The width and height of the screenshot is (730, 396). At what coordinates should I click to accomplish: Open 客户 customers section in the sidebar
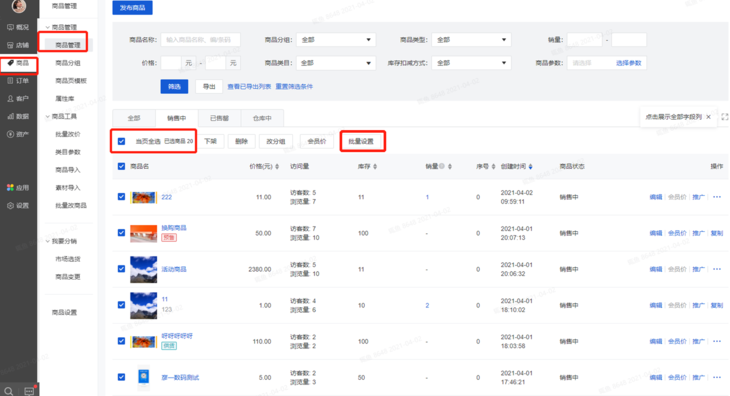18,99
